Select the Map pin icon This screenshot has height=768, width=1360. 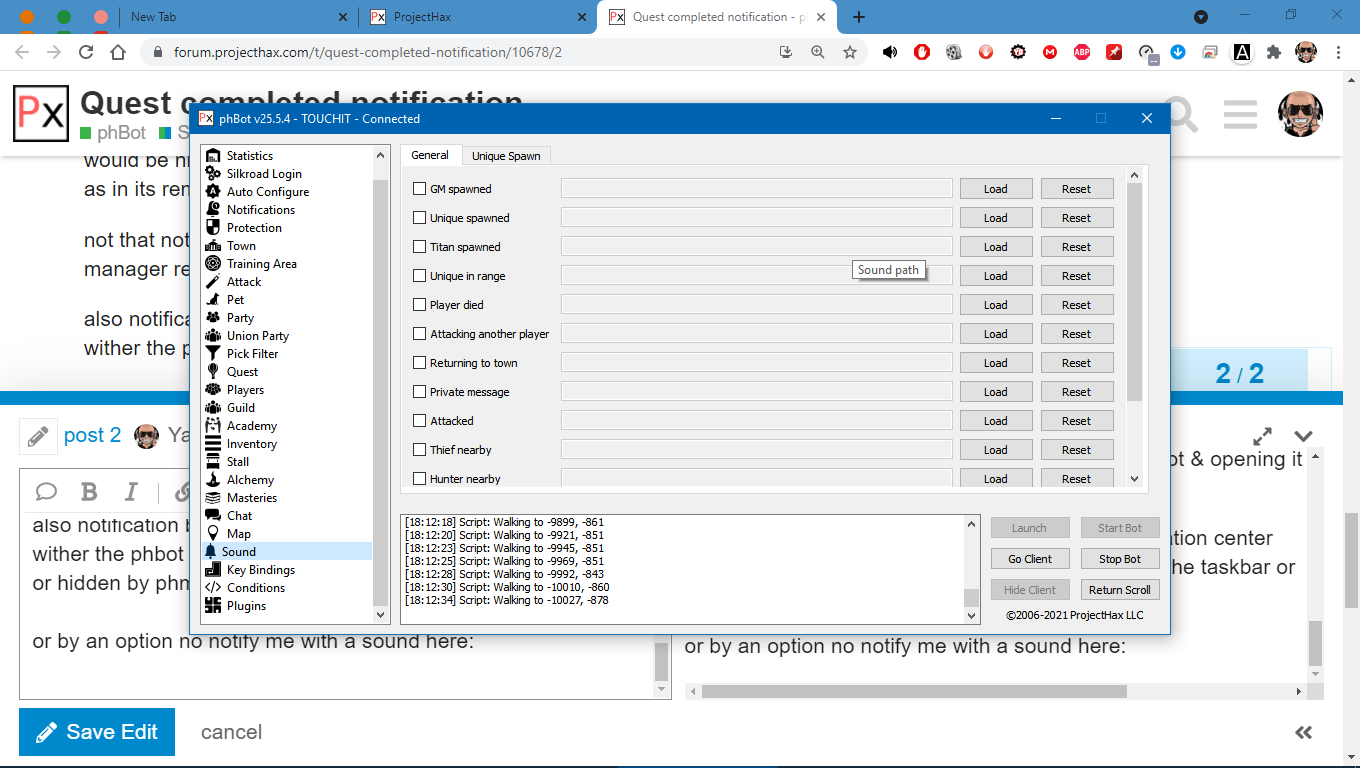(212, 534)
